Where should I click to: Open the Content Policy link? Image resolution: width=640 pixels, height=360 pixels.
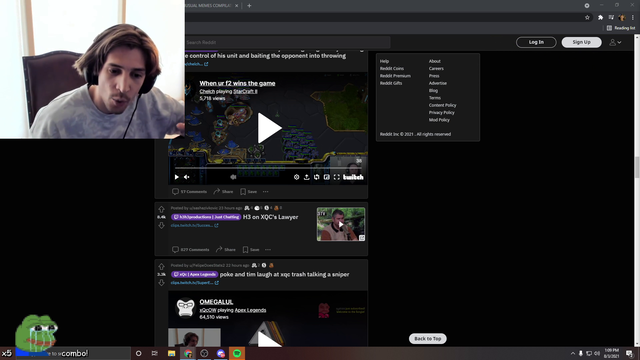[442, 105]
